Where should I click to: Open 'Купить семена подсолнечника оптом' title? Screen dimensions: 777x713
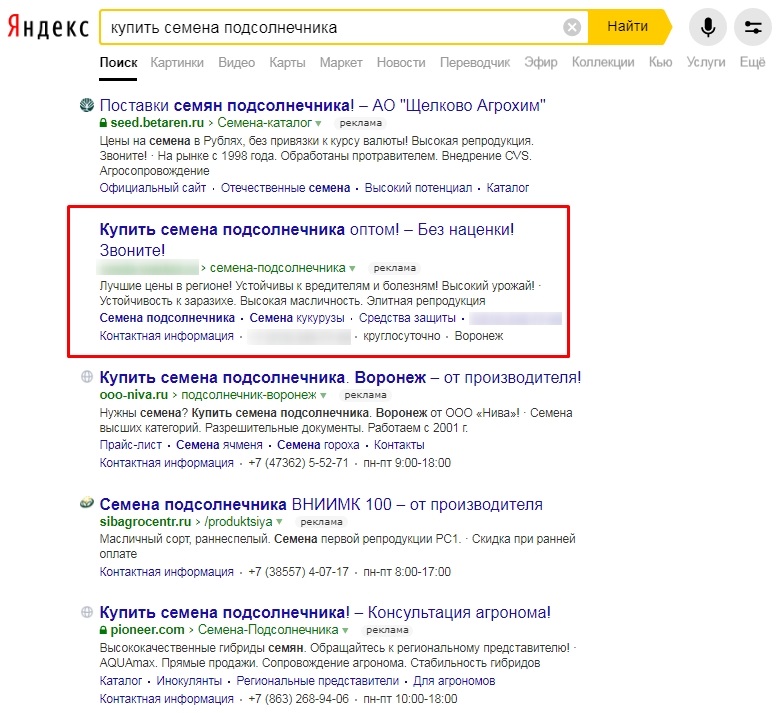pyautogui.click(x=307, y=239)
